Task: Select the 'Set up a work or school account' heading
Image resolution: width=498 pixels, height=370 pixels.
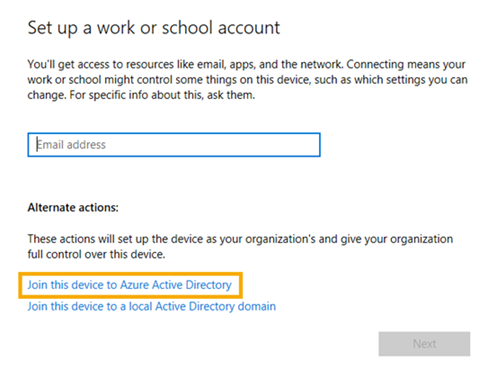Action: (x=154, y=28)
